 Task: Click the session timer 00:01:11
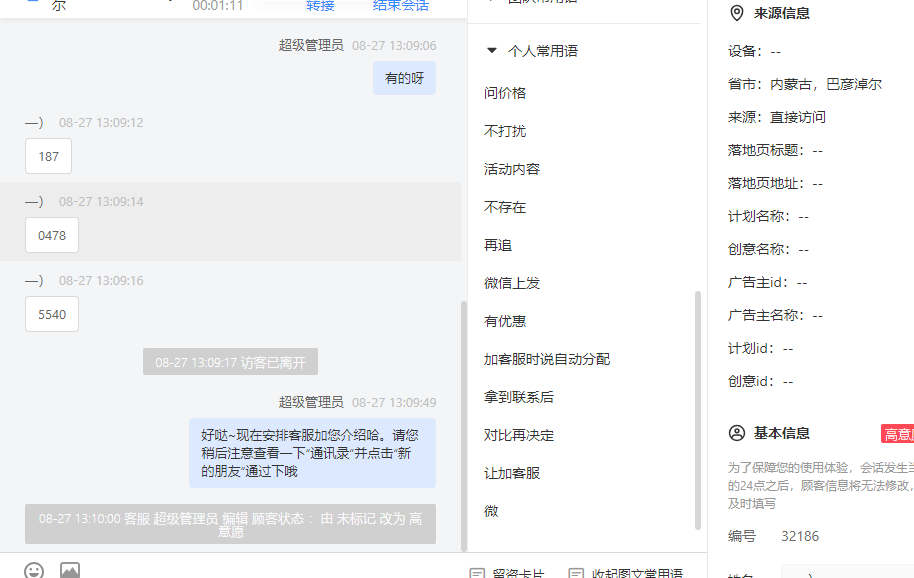pyautogui.click(x=217, y=6)
